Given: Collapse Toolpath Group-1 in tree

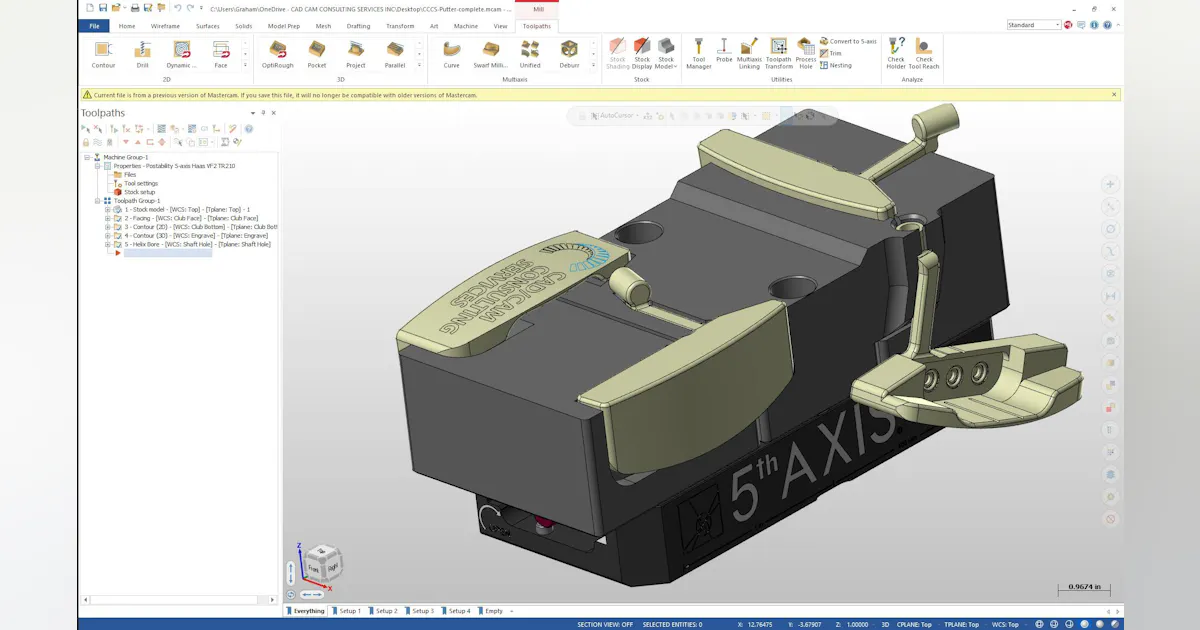Looking at the screenshot, I should (98, 201).
